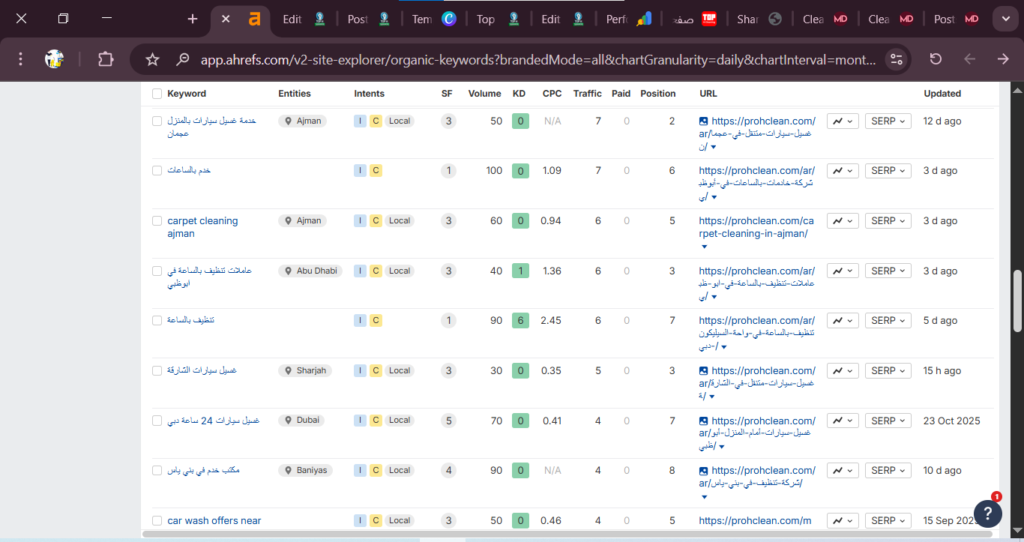1024x542 pixels.
Task: Expand the SERP dropdown in the Abu Dhabi row
Action: (887, 271)
